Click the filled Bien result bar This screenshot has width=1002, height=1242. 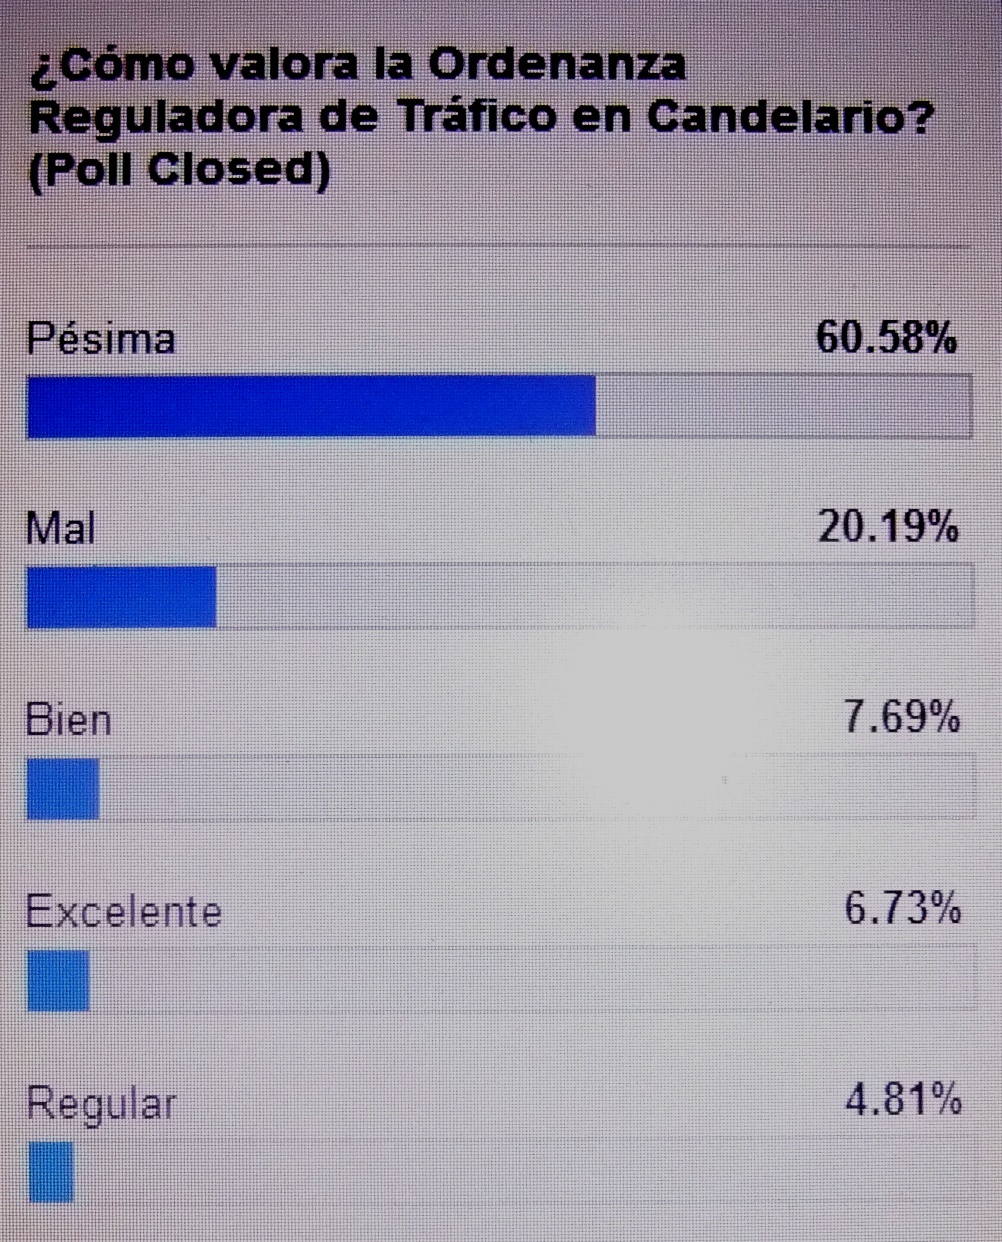[63, 788]
